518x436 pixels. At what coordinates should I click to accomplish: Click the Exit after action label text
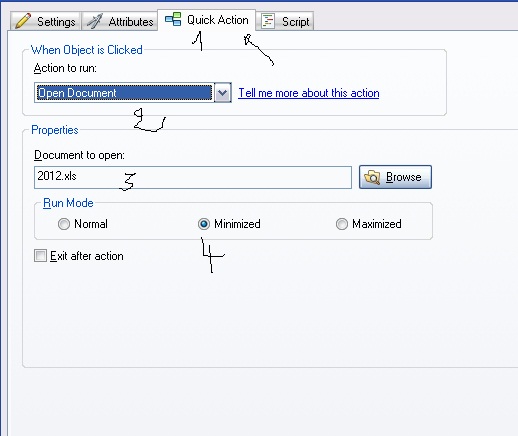(x=87, y=256)
